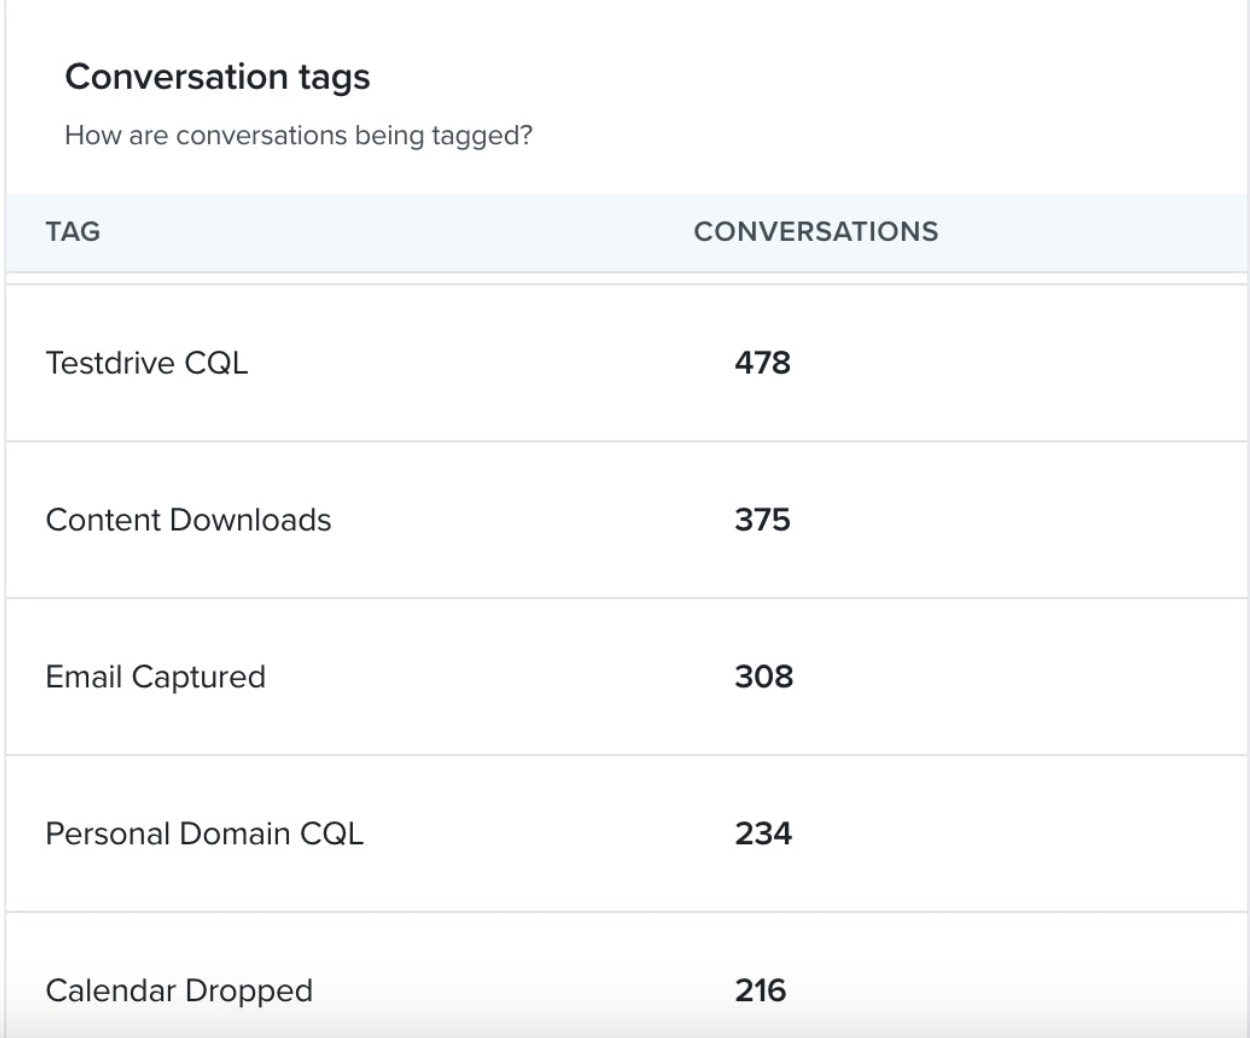Select the Testdrive CQL tag row
Image resolution: width=1250 pixels, height=1038 pixels.
click(x=626, y=363)
